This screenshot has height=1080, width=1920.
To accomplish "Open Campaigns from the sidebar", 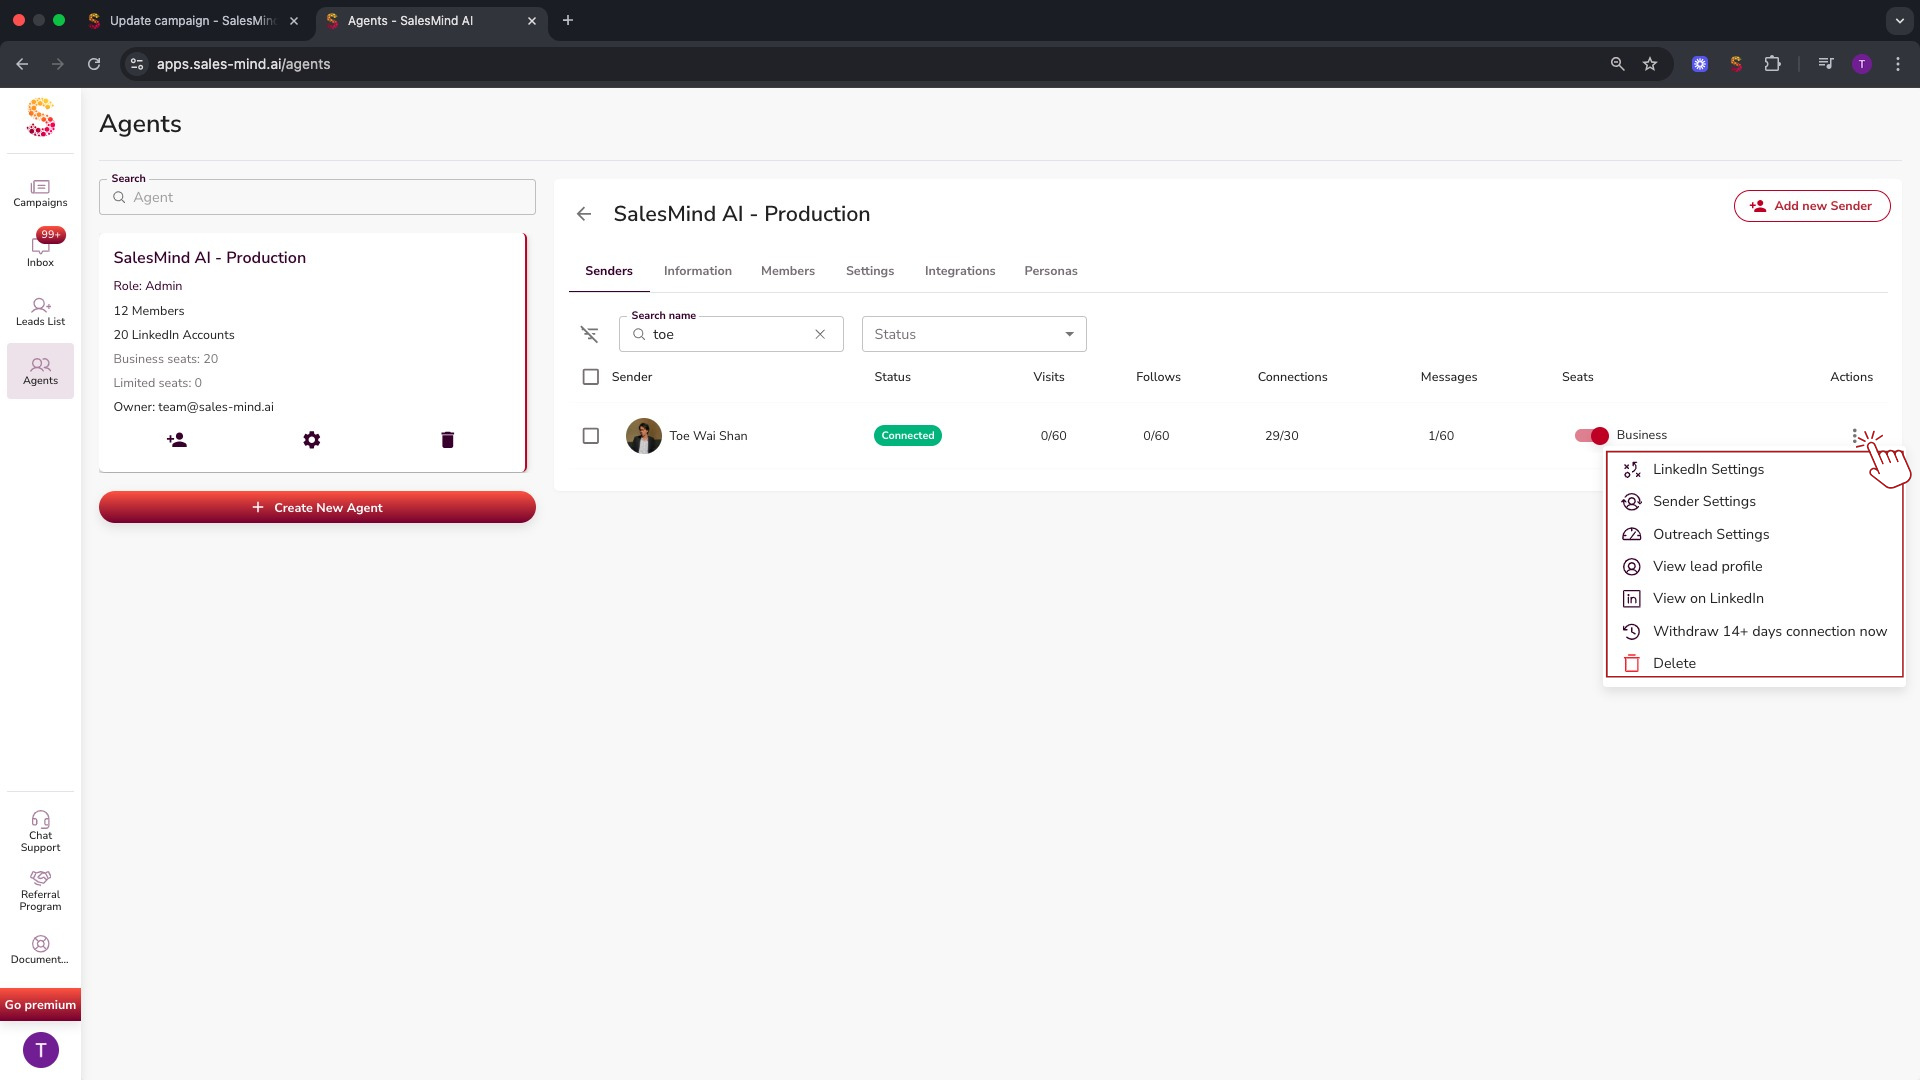I will tap(40, 193).
